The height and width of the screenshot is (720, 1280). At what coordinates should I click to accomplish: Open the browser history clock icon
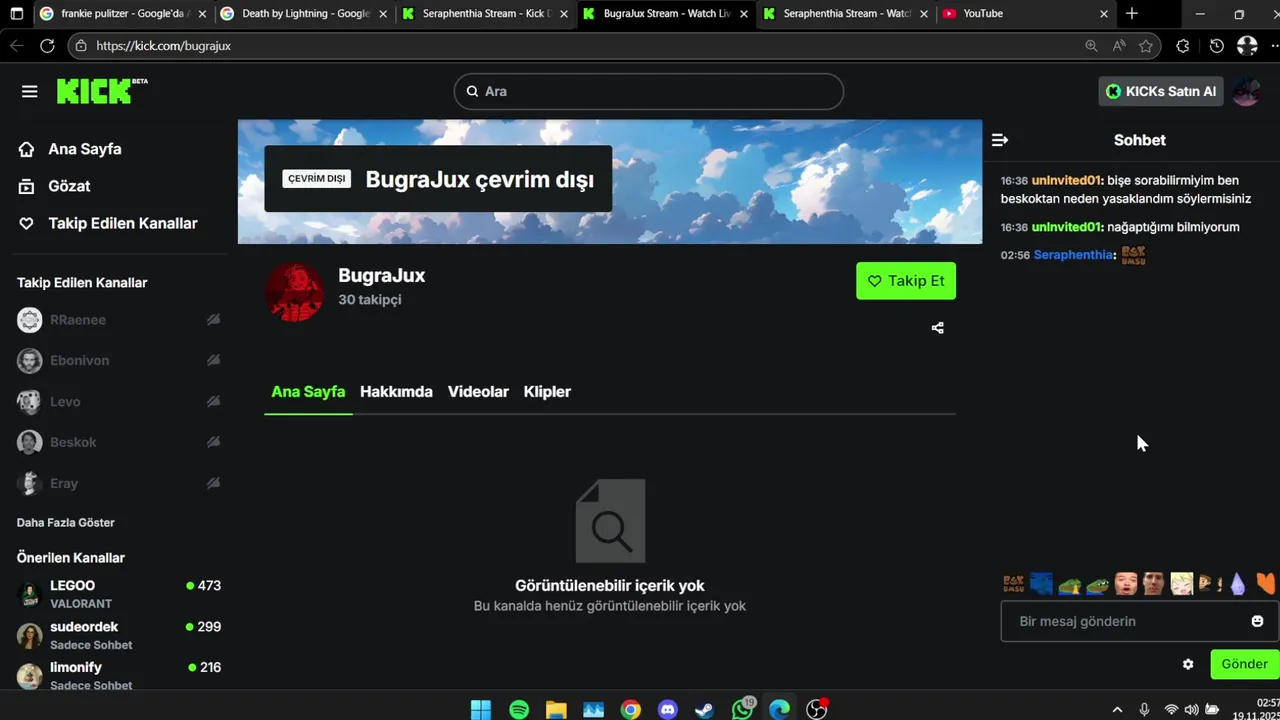[x=1216, y=46]
